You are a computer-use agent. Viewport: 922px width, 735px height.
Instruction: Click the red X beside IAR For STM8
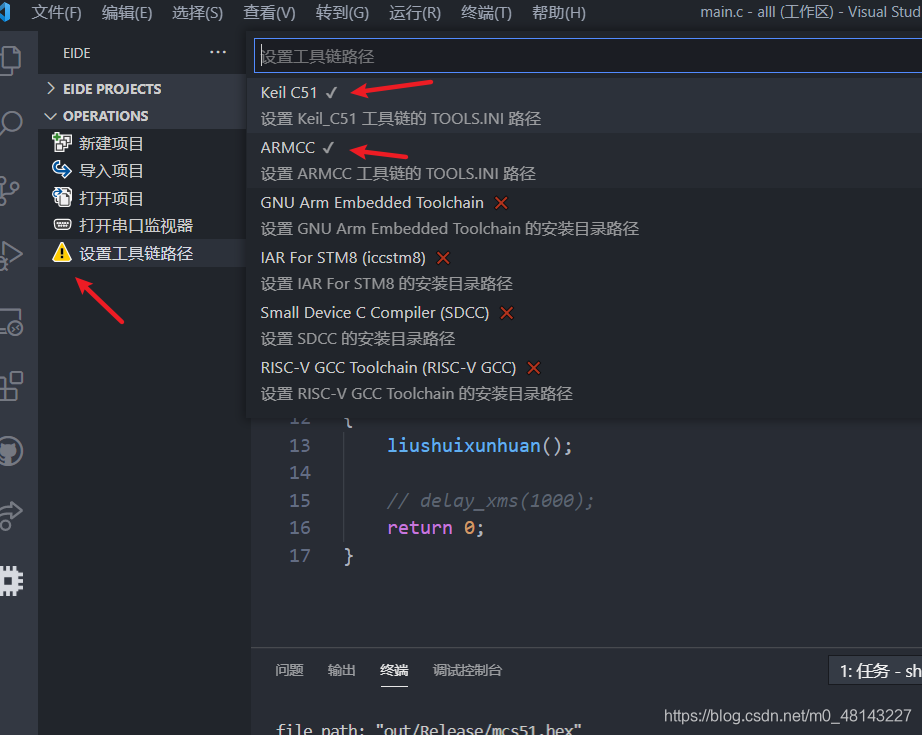pyautogui.click(x=443, y=258)
